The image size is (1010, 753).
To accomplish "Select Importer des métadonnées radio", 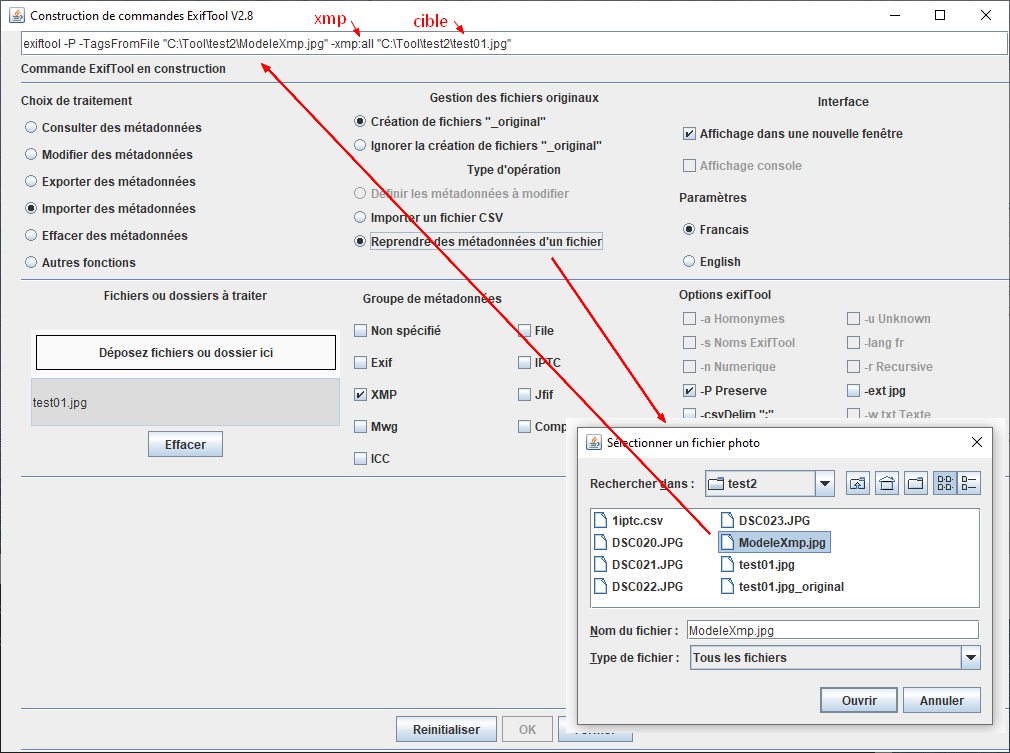I will pos(31,209).
